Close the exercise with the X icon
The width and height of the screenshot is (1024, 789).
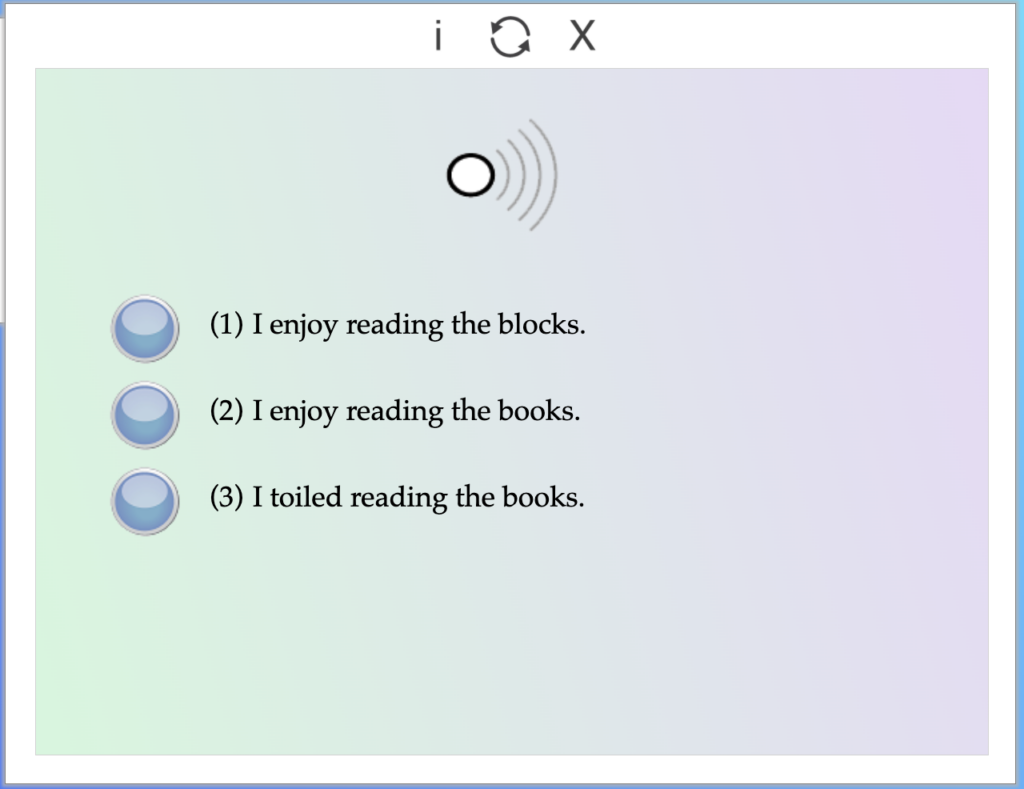coord(582,37)
